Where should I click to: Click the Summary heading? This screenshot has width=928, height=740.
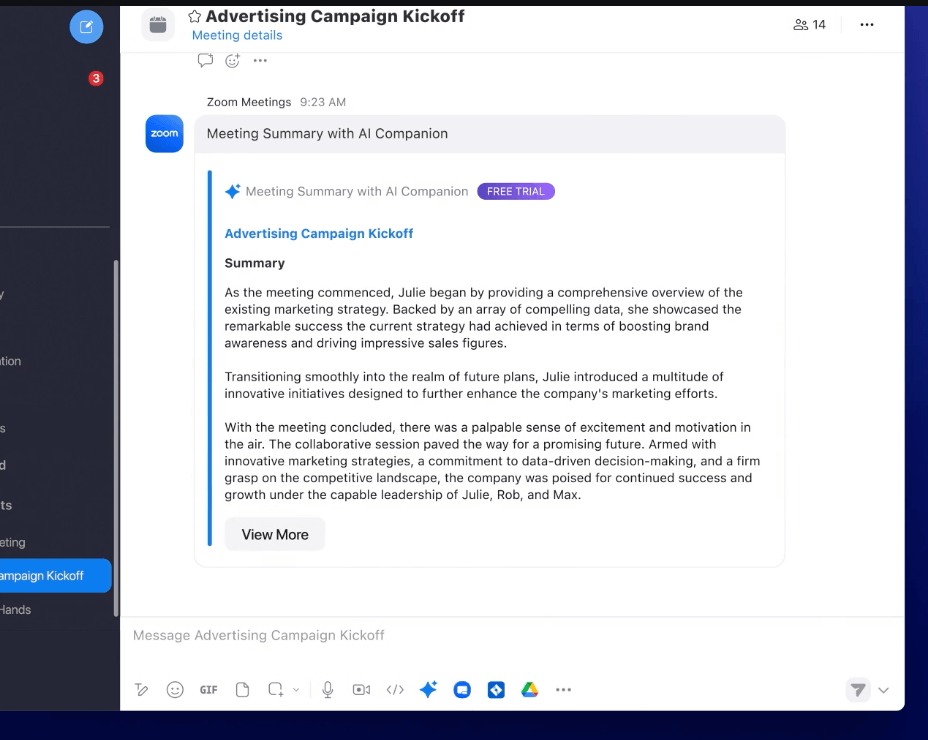click(254, 263)
